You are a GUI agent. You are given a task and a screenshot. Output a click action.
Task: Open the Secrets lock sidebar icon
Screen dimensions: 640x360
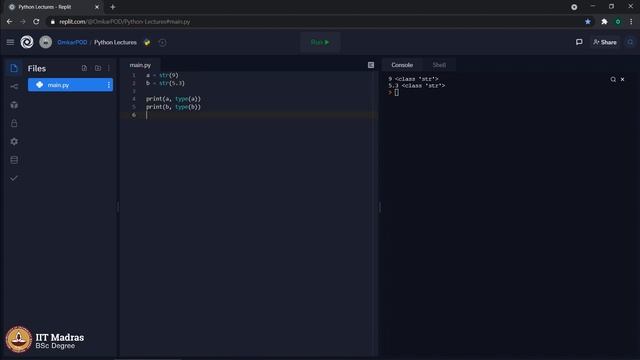click(x=14, y=123)
